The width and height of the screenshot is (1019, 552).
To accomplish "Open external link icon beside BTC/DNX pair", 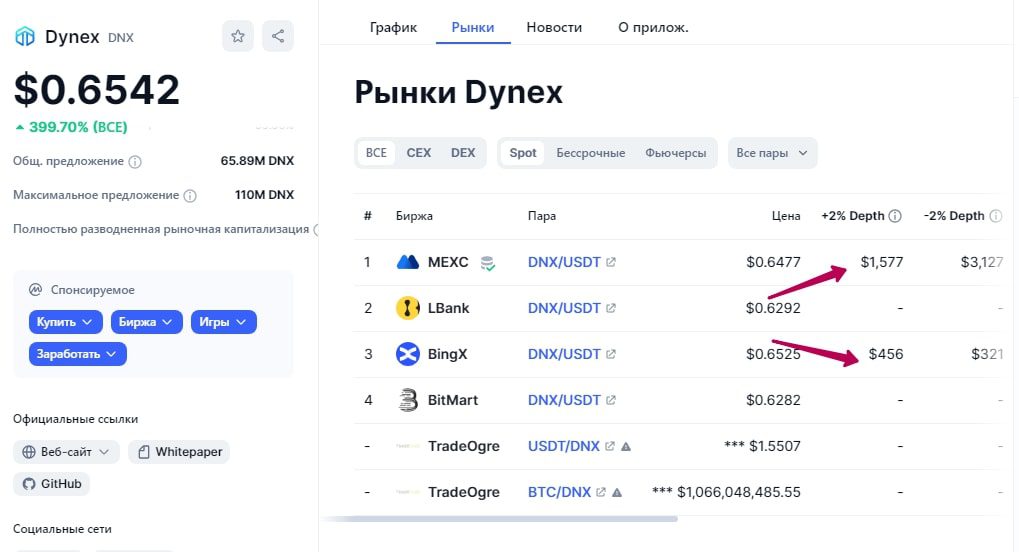I will tap(601, 492).
